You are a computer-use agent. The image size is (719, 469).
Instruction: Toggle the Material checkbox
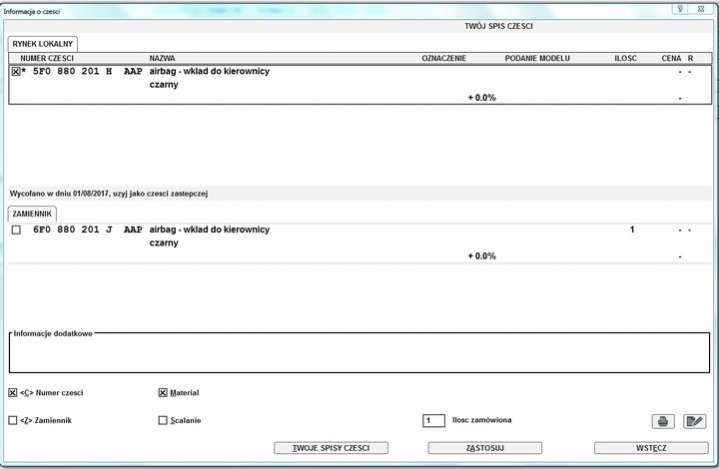(x=163, y=392)
